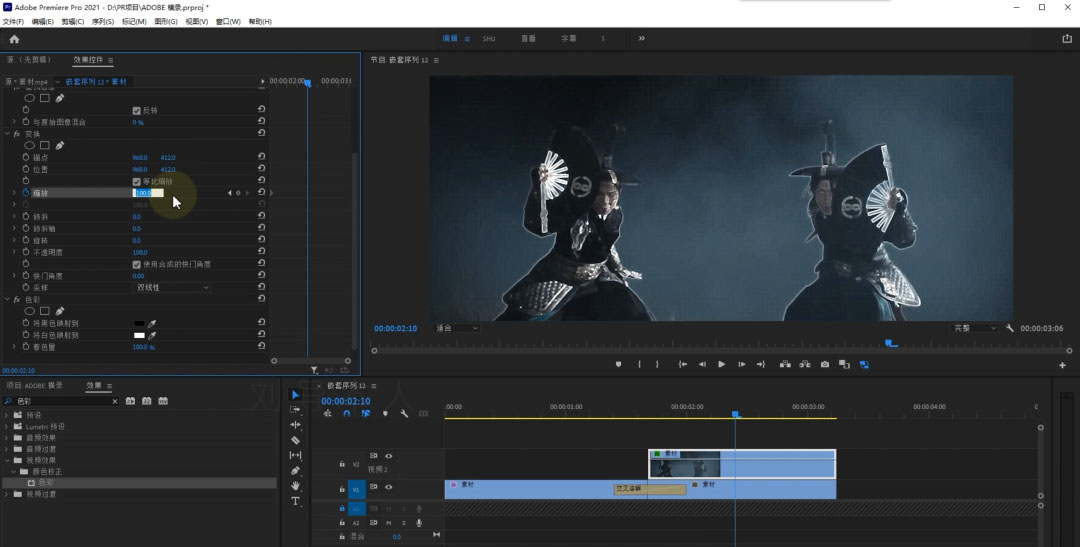1080x547 pixels.
Task: Open the 窗口(W) menu
Action: [228, 22]
